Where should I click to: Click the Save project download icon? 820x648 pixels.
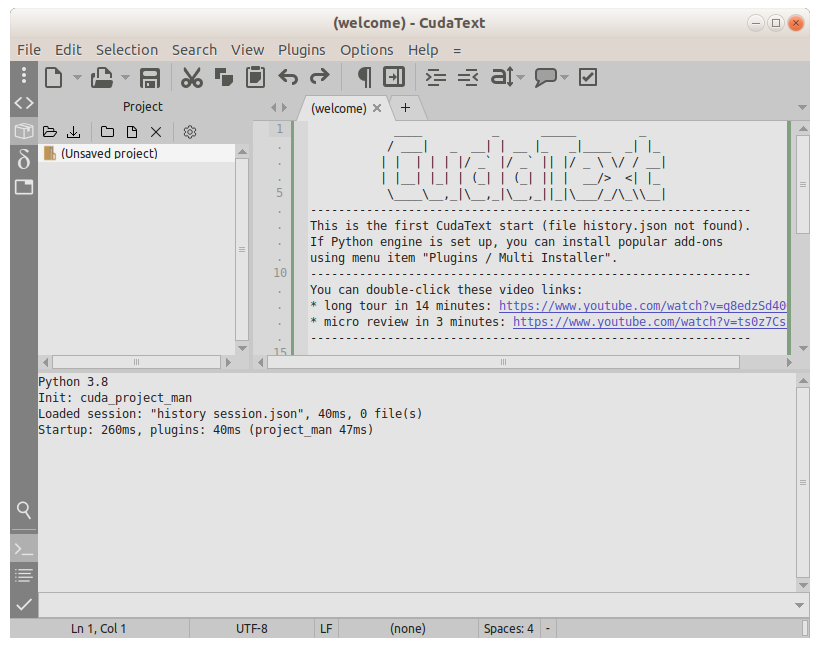click(x=74, y=132)
